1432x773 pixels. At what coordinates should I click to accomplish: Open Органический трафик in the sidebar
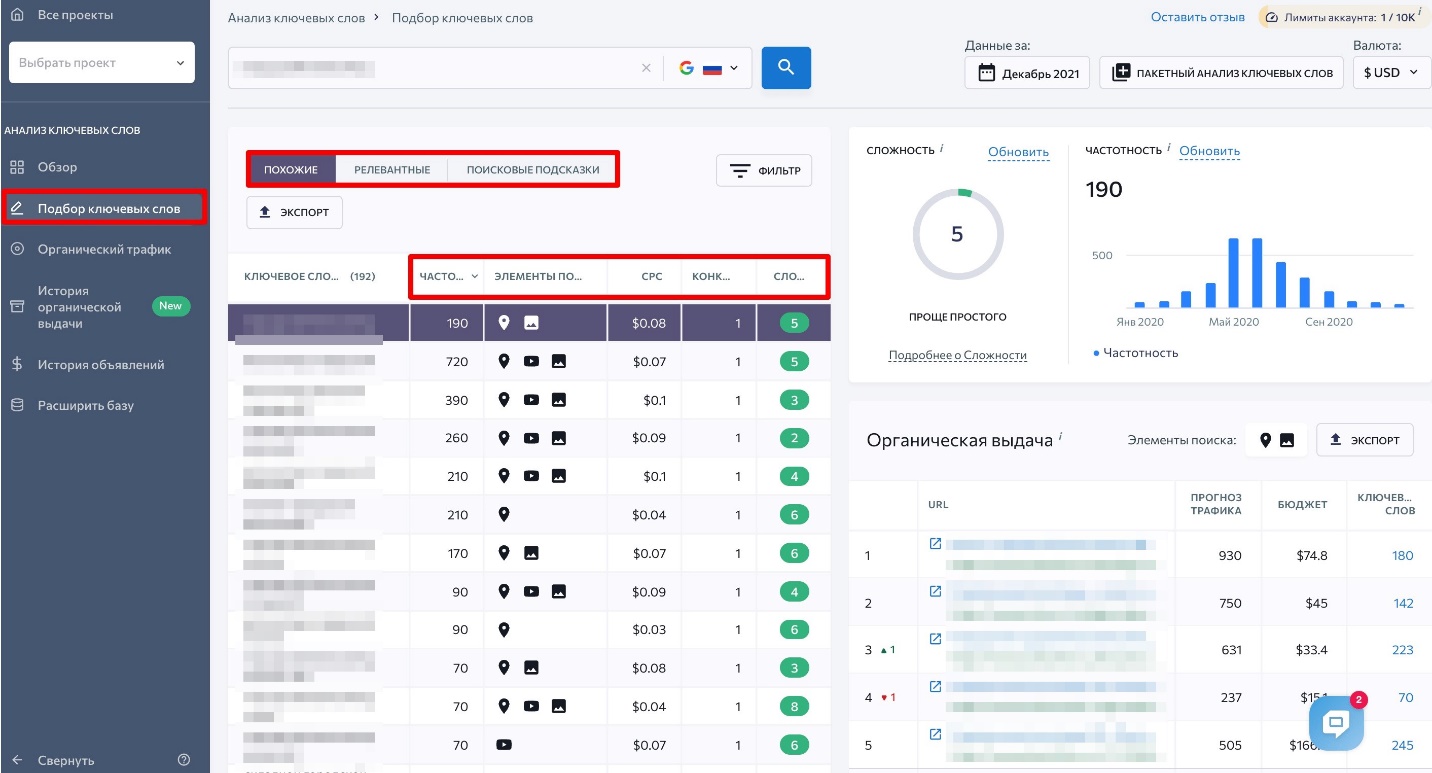click(104, 249)
